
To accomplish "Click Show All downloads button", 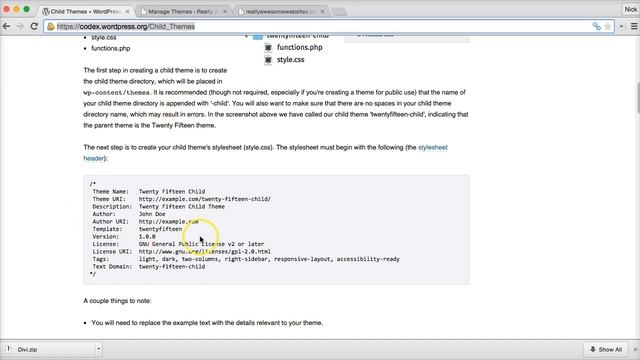I will [x=606, y=349].
